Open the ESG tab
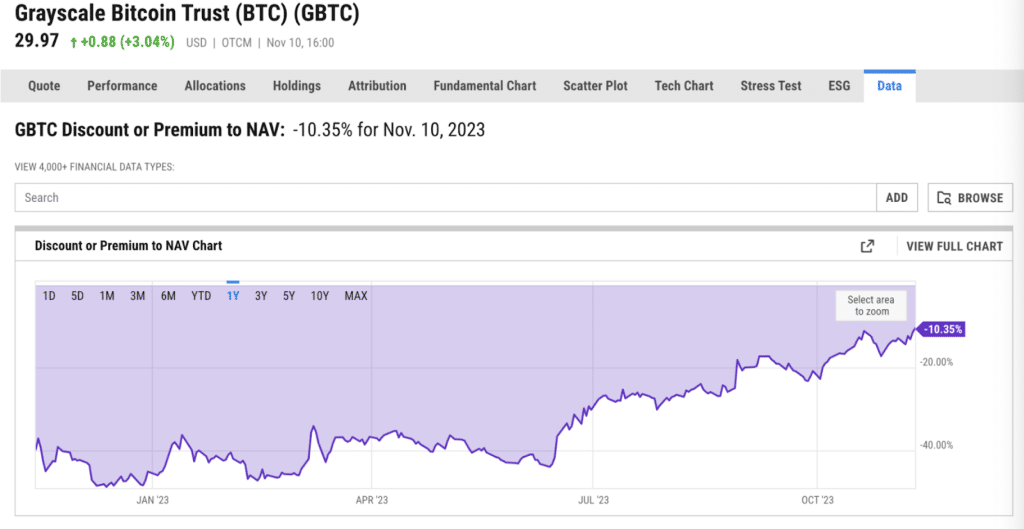 click(839, 86)
